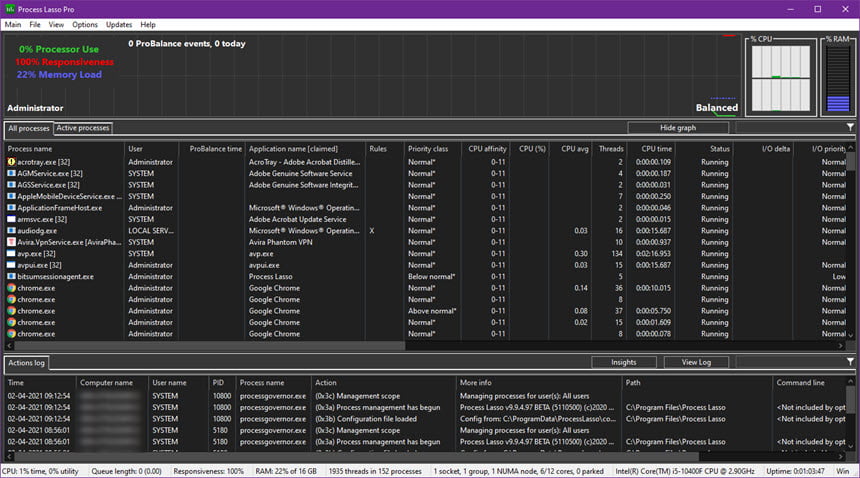Click the ApplicationFrameHost.exe icon

pyautogui.click(x=11, y=208)
